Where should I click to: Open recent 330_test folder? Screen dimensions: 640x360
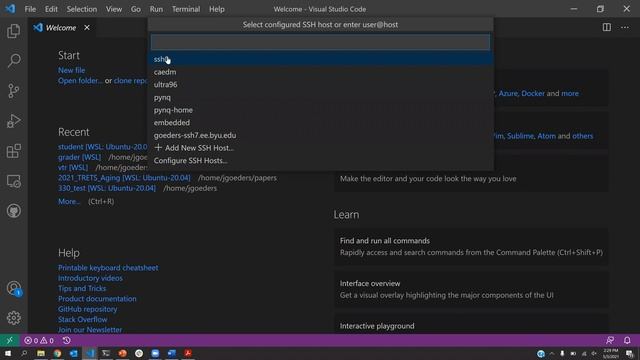tap(107, 188)
